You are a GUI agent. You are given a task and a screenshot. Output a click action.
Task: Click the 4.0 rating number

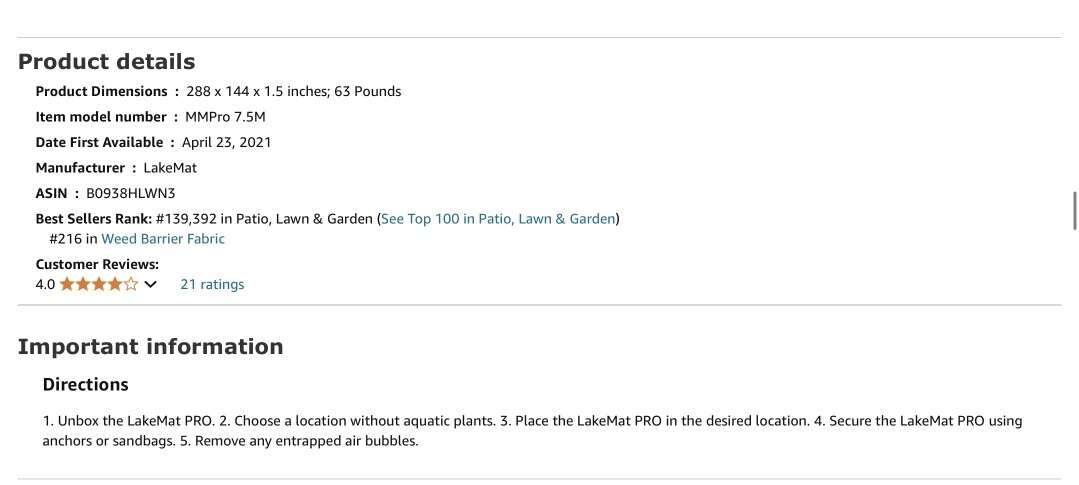coord(45,284)
